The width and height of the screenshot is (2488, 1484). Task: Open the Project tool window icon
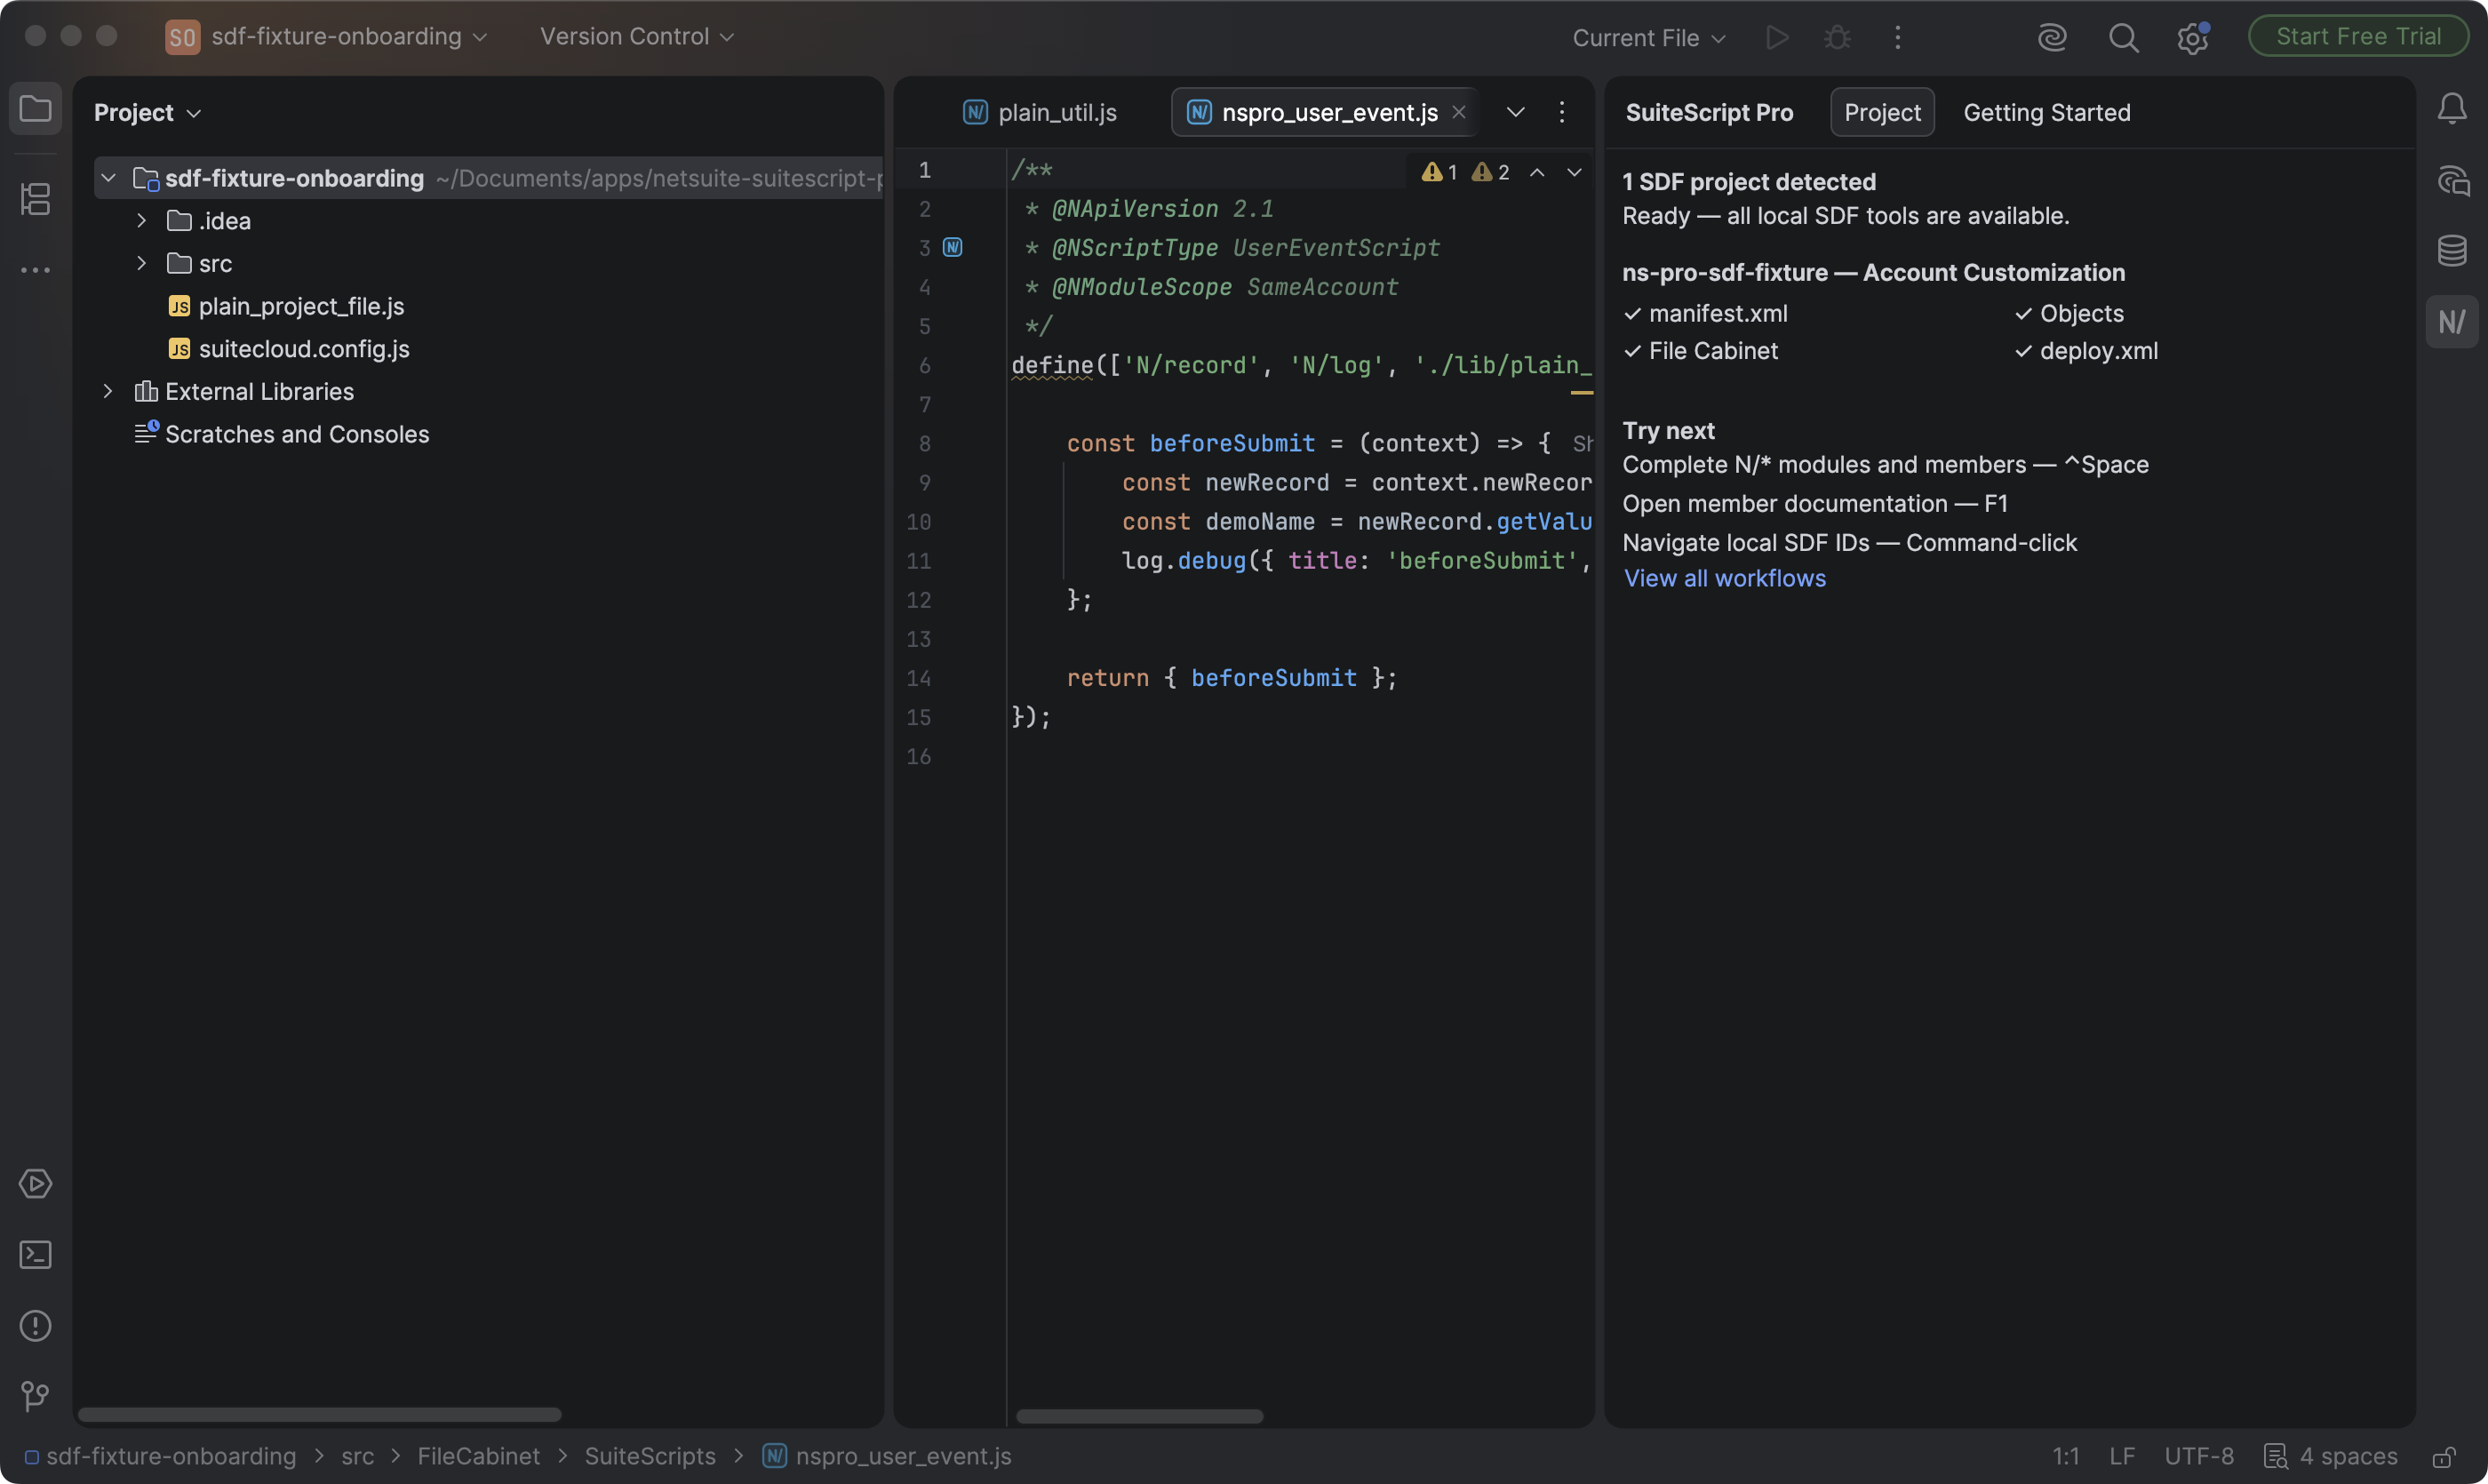pos(36,108)
